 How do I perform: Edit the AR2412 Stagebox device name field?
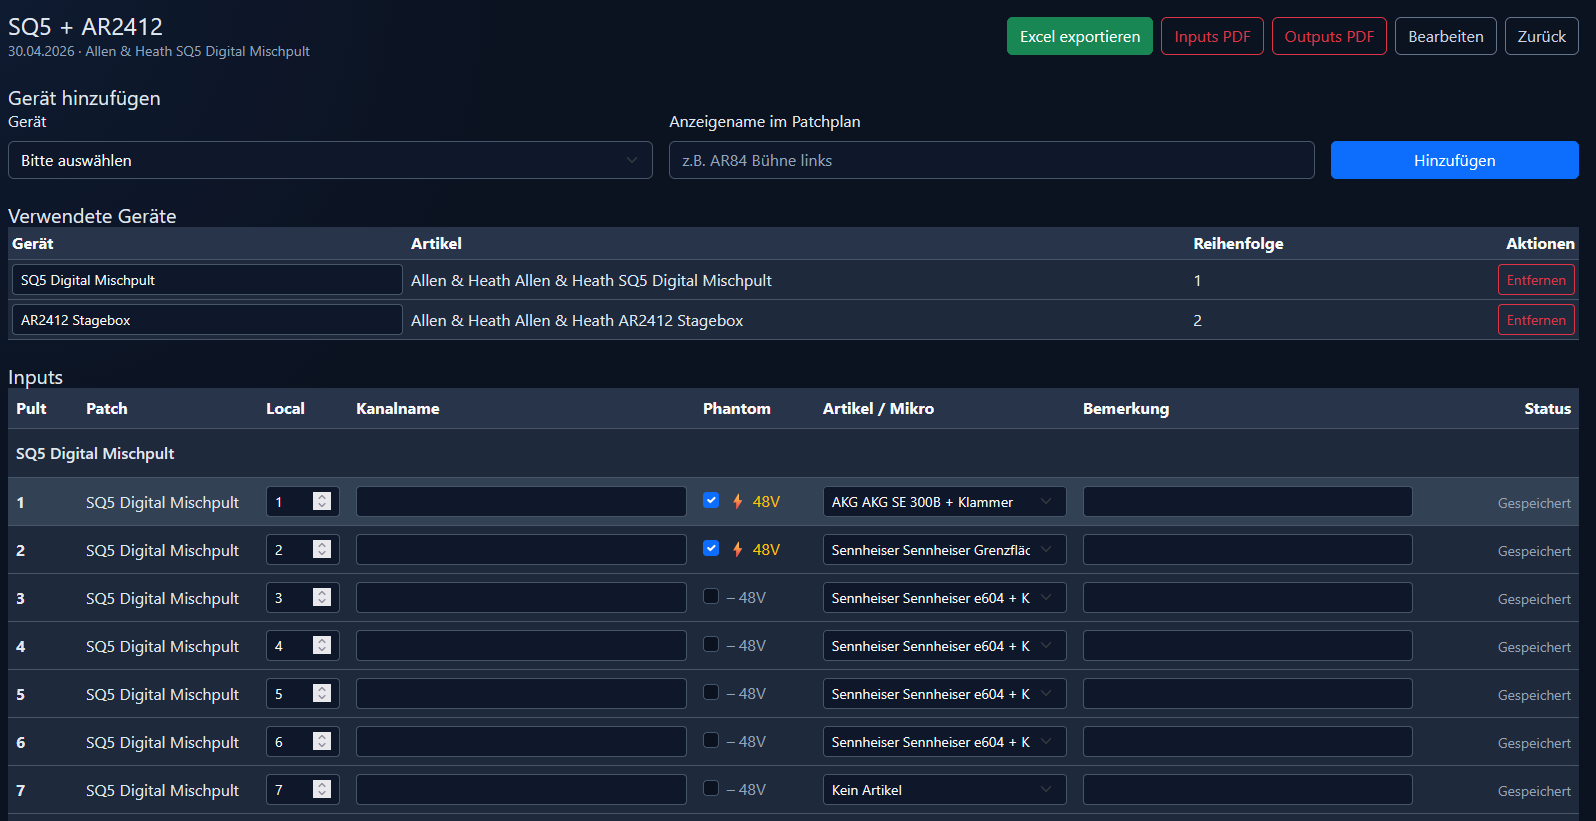click(207, 320)
